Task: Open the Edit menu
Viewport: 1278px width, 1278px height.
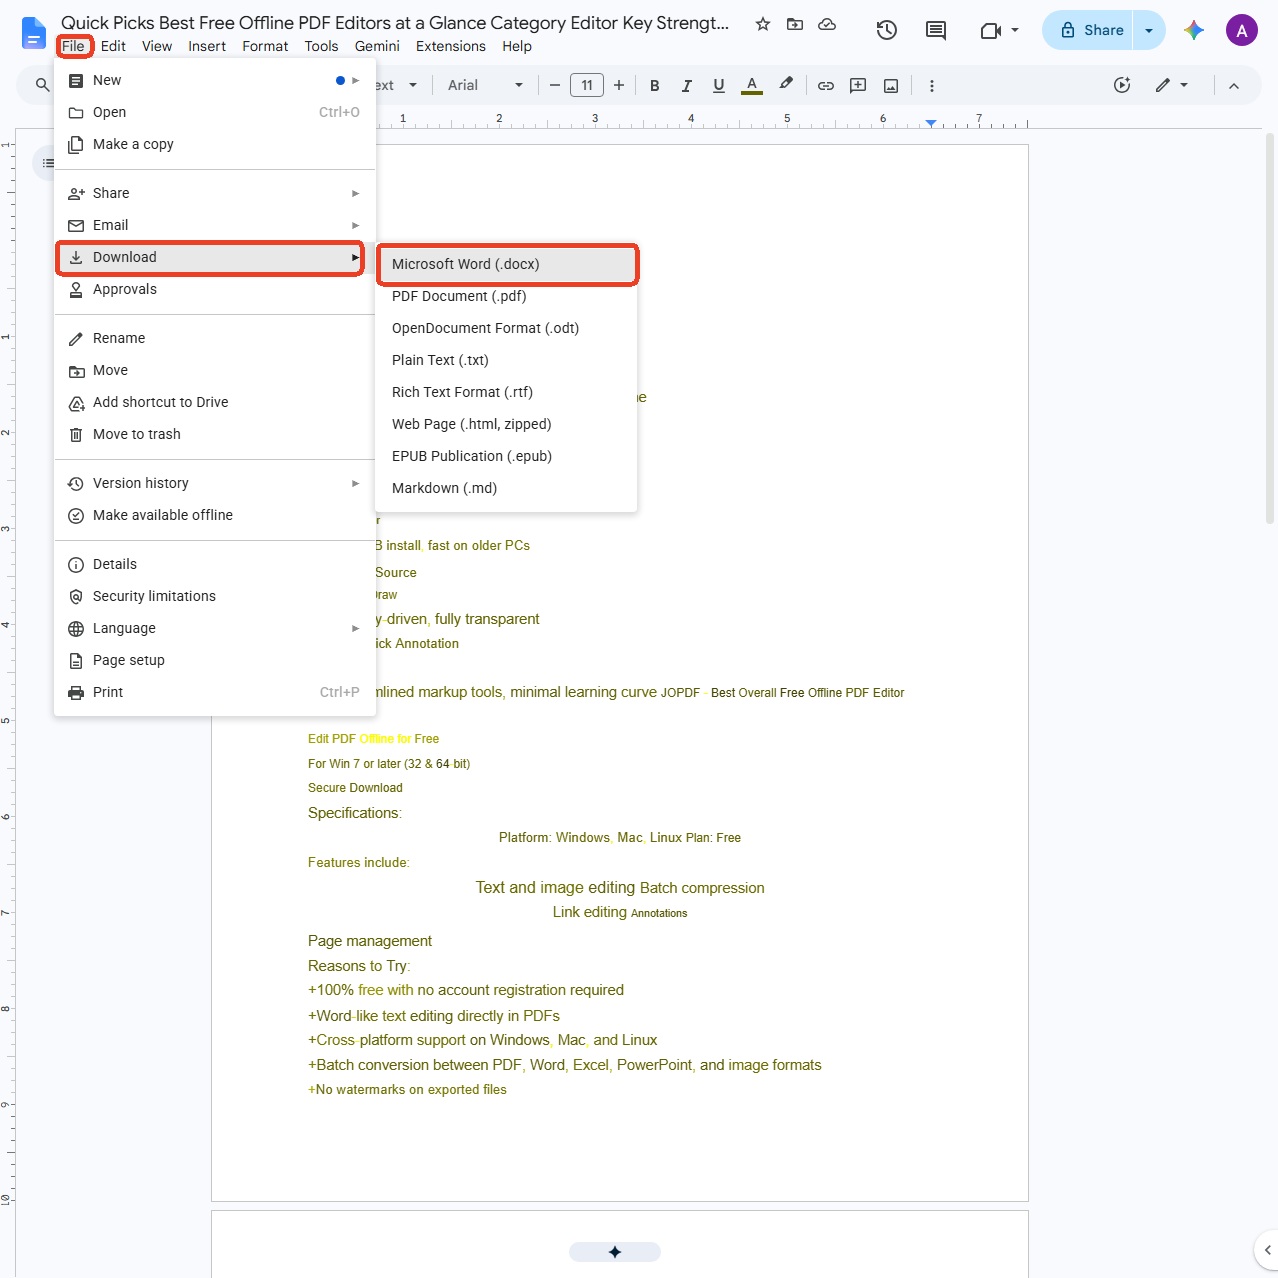Action: point(113,46)
